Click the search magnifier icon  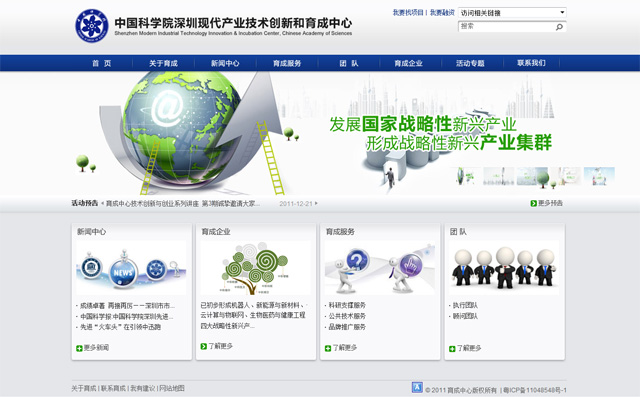coord(559,27)
